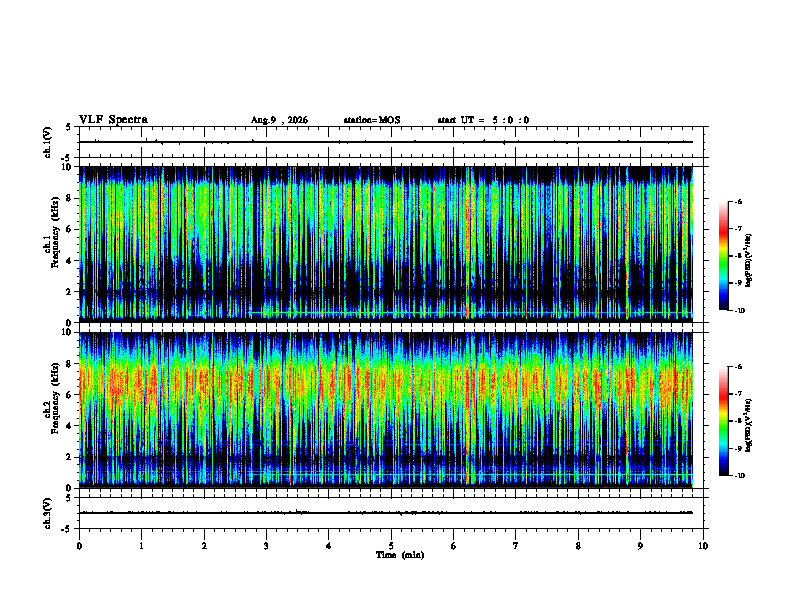
Task: Click inside the ch.1 spectrogram panel
Action: click(x=386, y=243)
